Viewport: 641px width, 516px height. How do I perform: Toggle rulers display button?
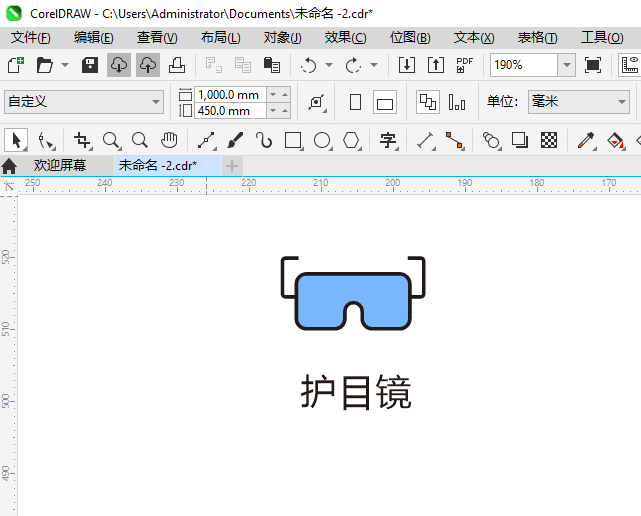click(630, 65)
